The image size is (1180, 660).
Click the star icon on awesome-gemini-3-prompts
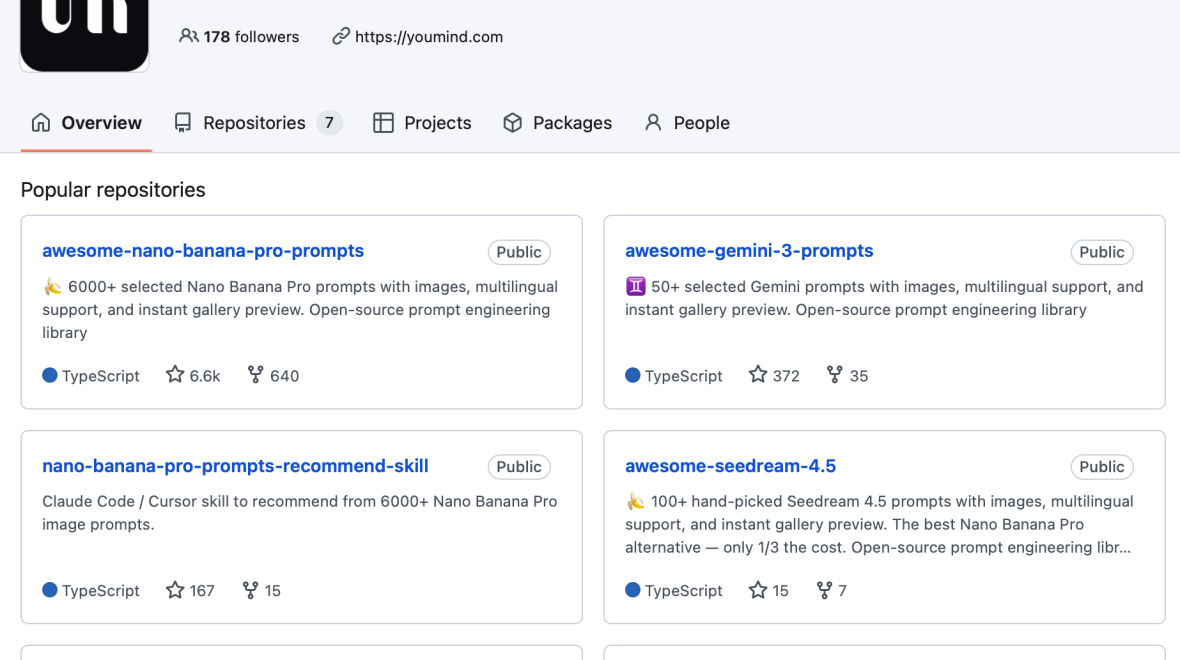pos(758,375)
